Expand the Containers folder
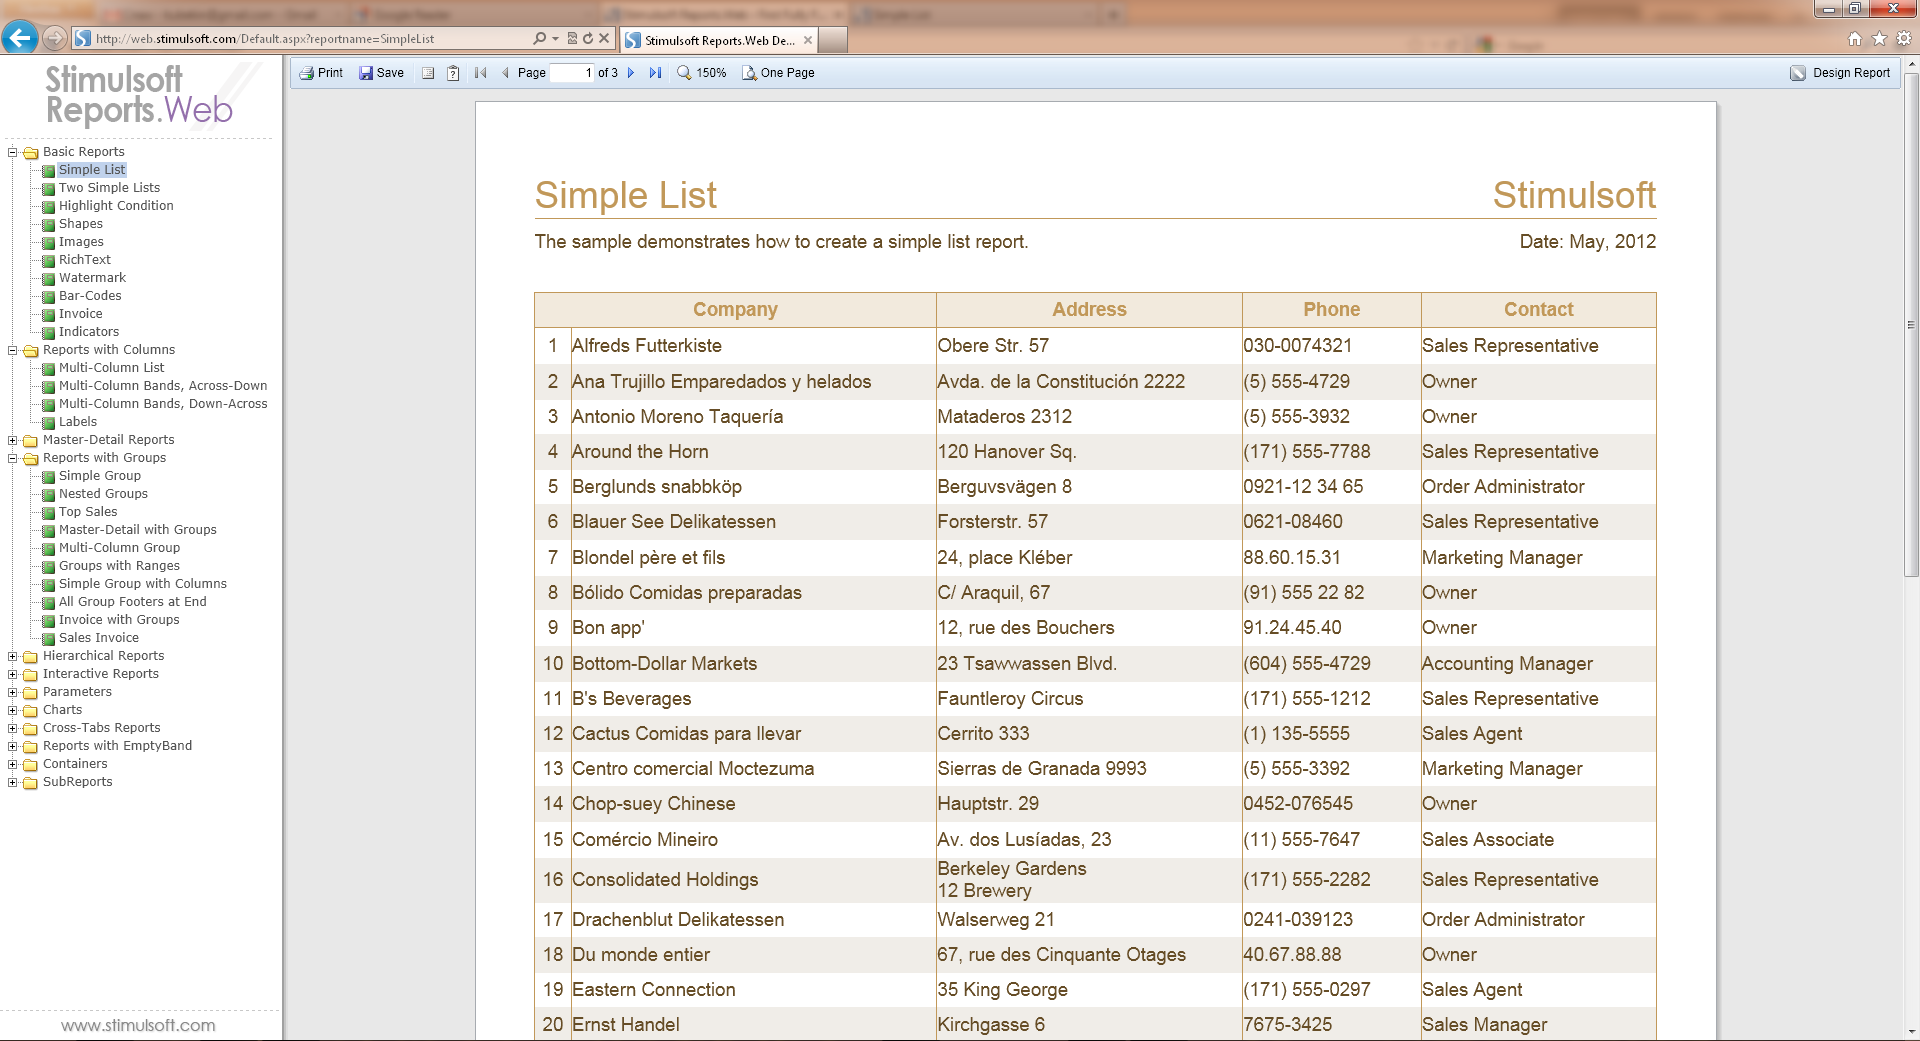This screenshot has height=1041, width=1920. (13, 765)
